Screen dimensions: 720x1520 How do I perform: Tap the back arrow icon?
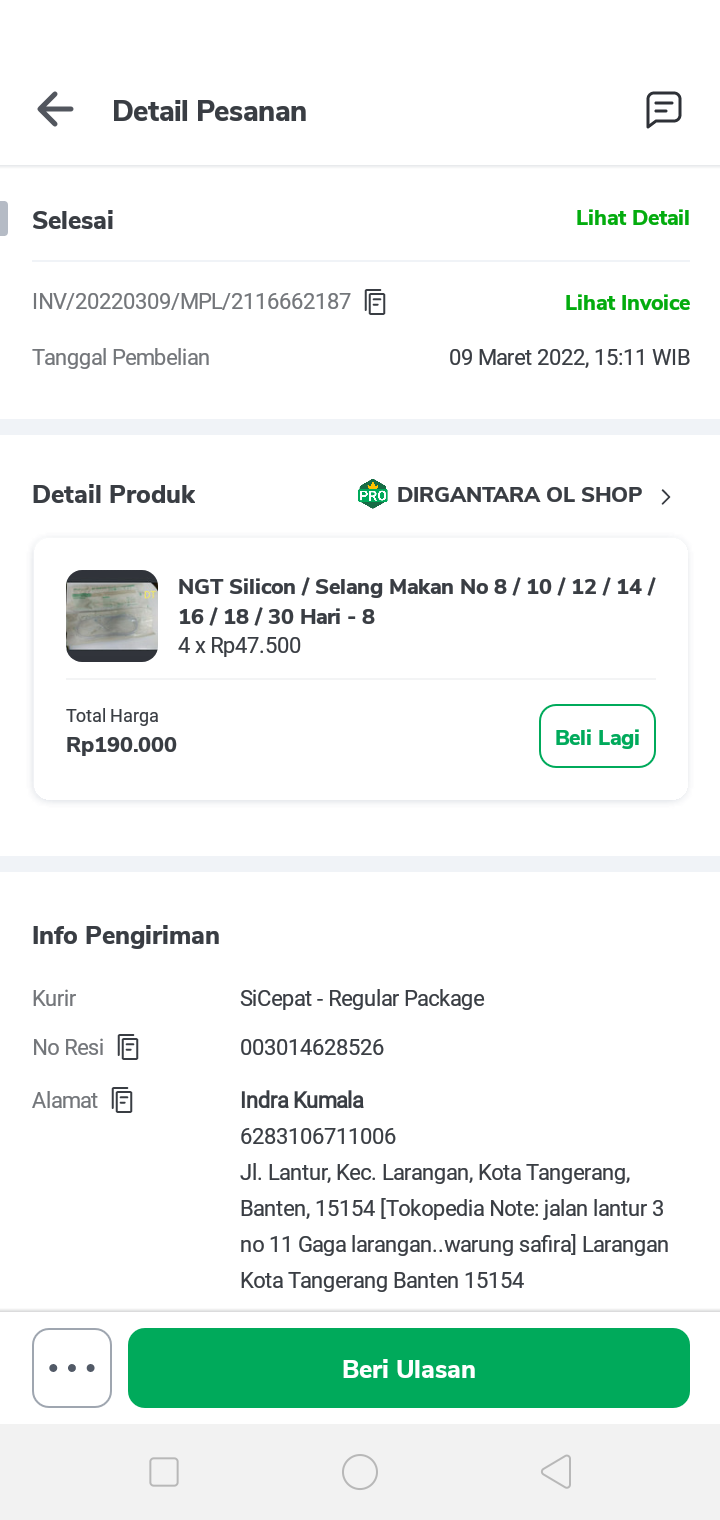tap(55, 110)
